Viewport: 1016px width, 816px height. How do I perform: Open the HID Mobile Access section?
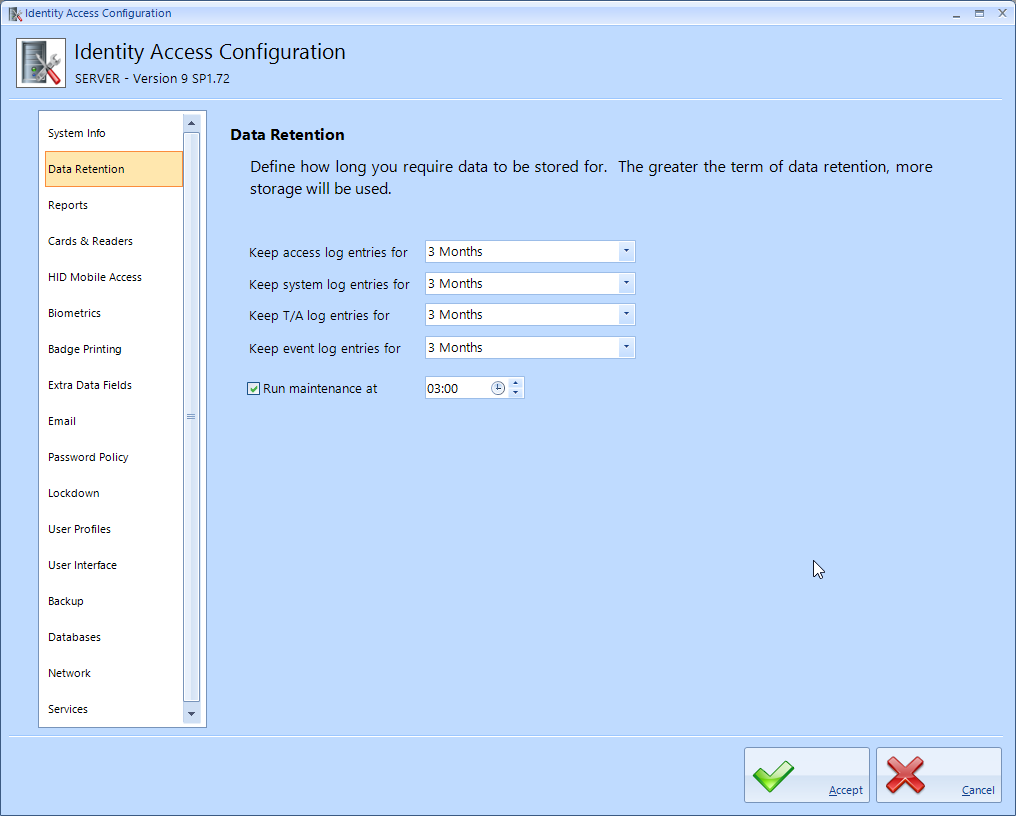tap(113, 277)
